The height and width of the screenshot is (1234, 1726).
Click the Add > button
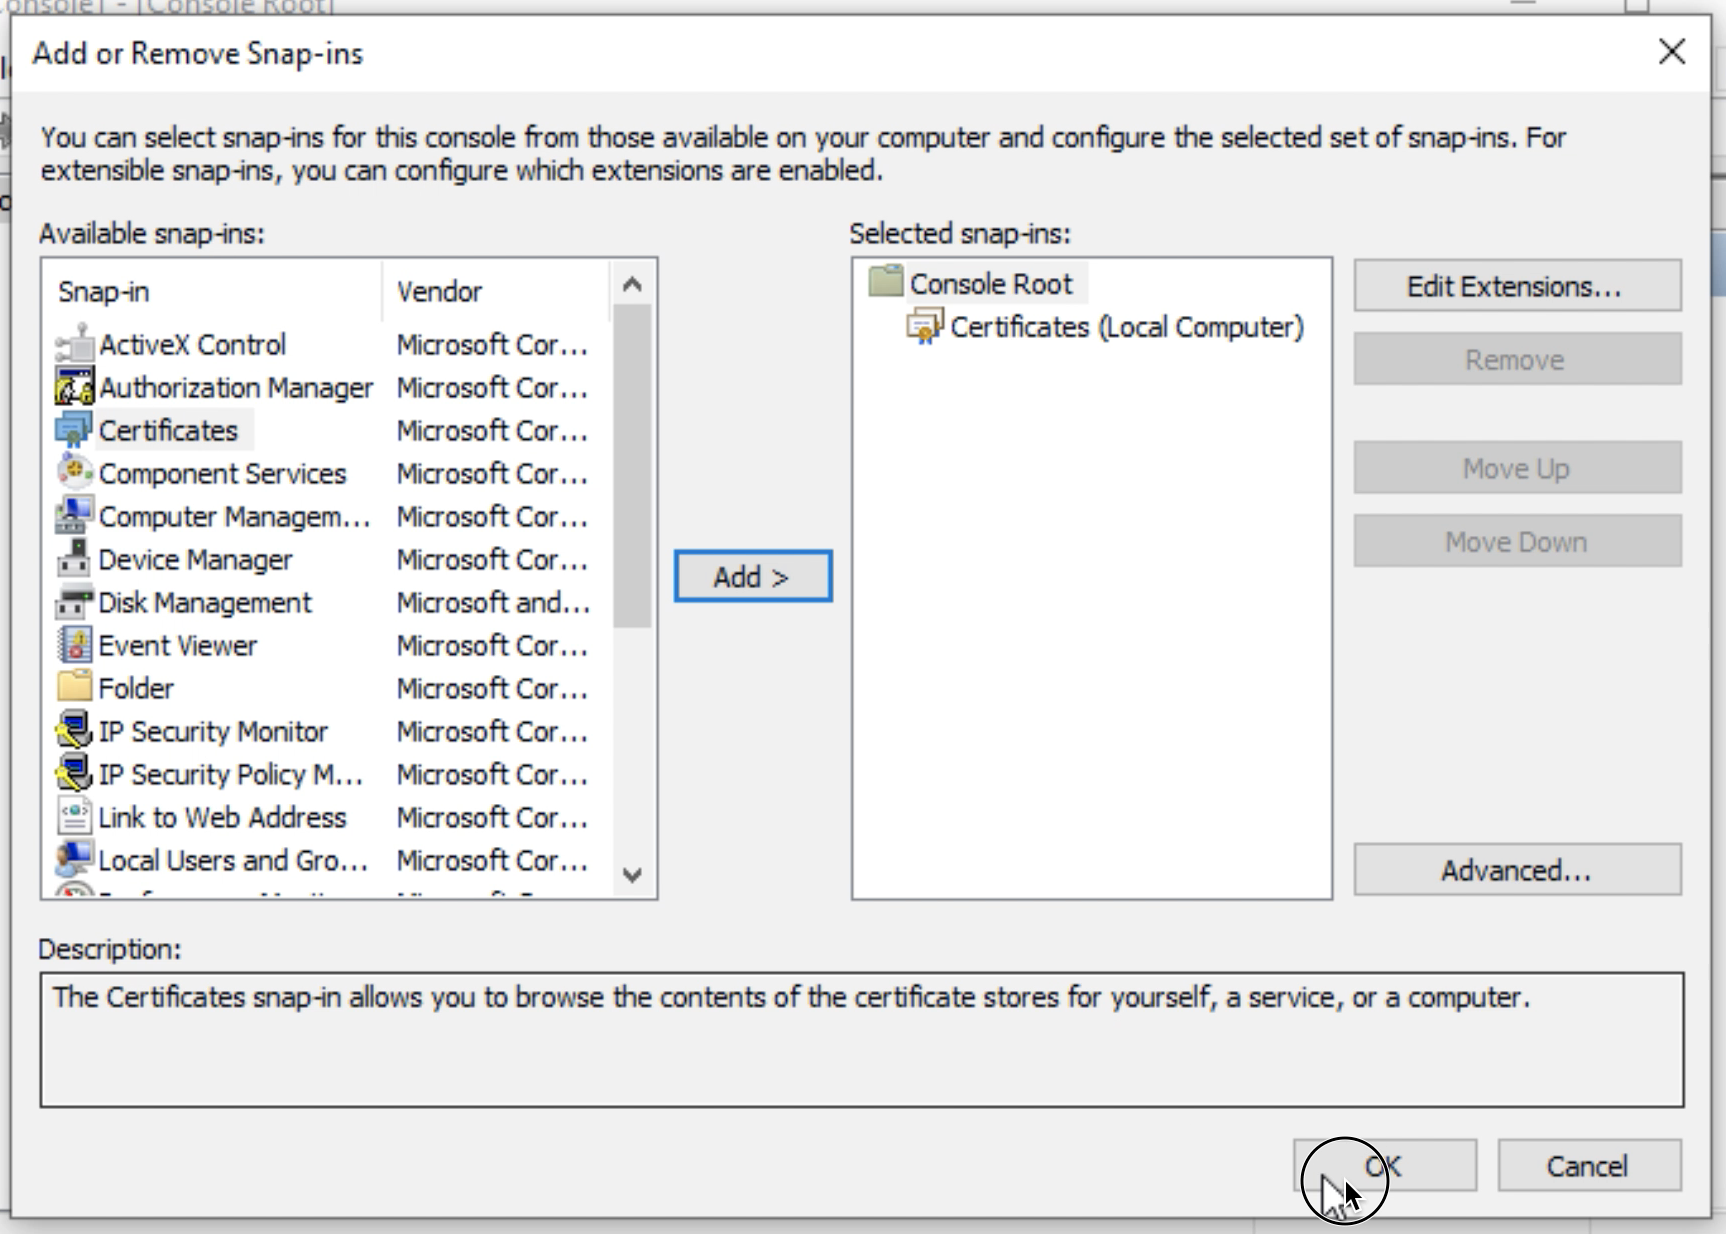click(752, 577)
